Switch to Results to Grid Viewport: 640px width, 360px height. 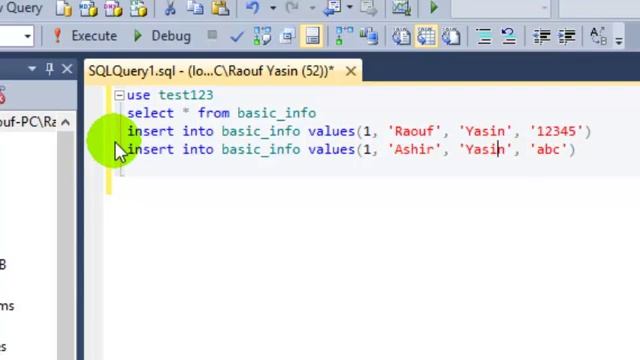(426, 36)
